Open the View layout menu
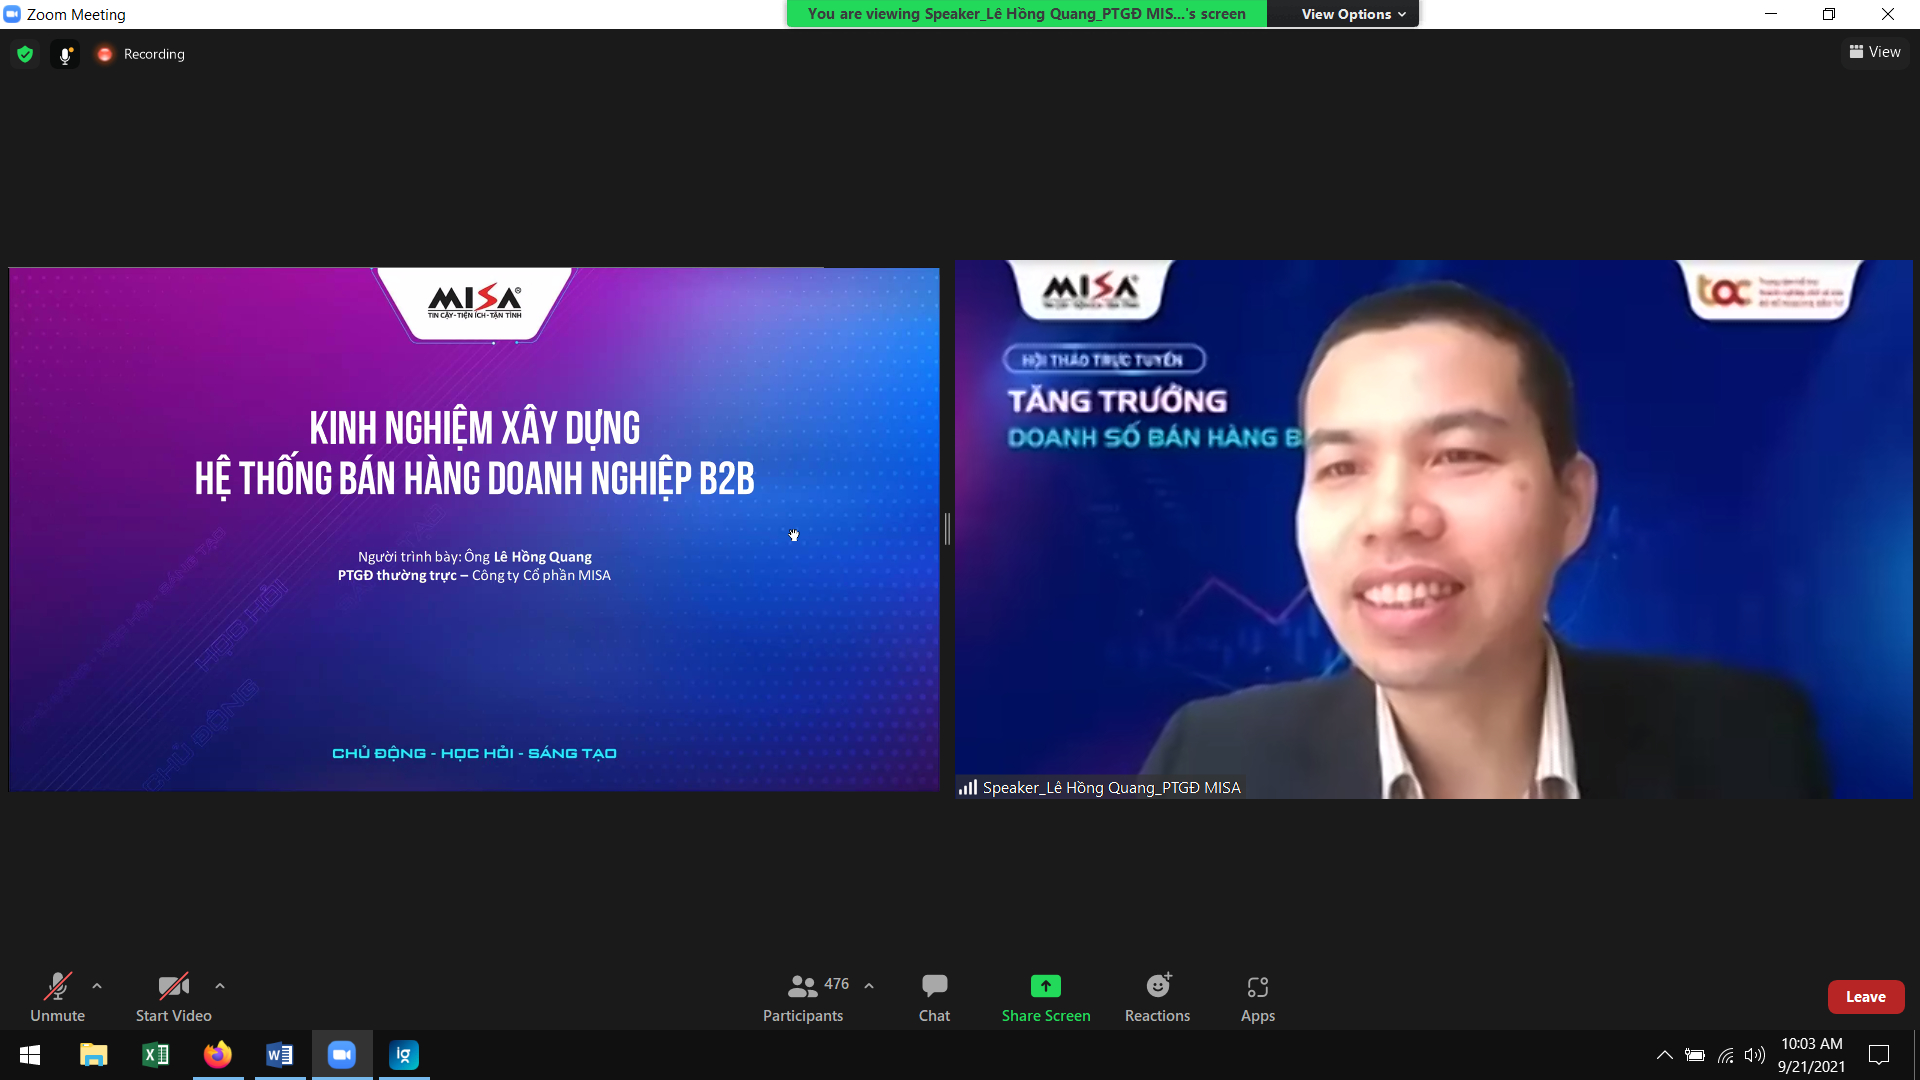 (x=1875, y=52)
